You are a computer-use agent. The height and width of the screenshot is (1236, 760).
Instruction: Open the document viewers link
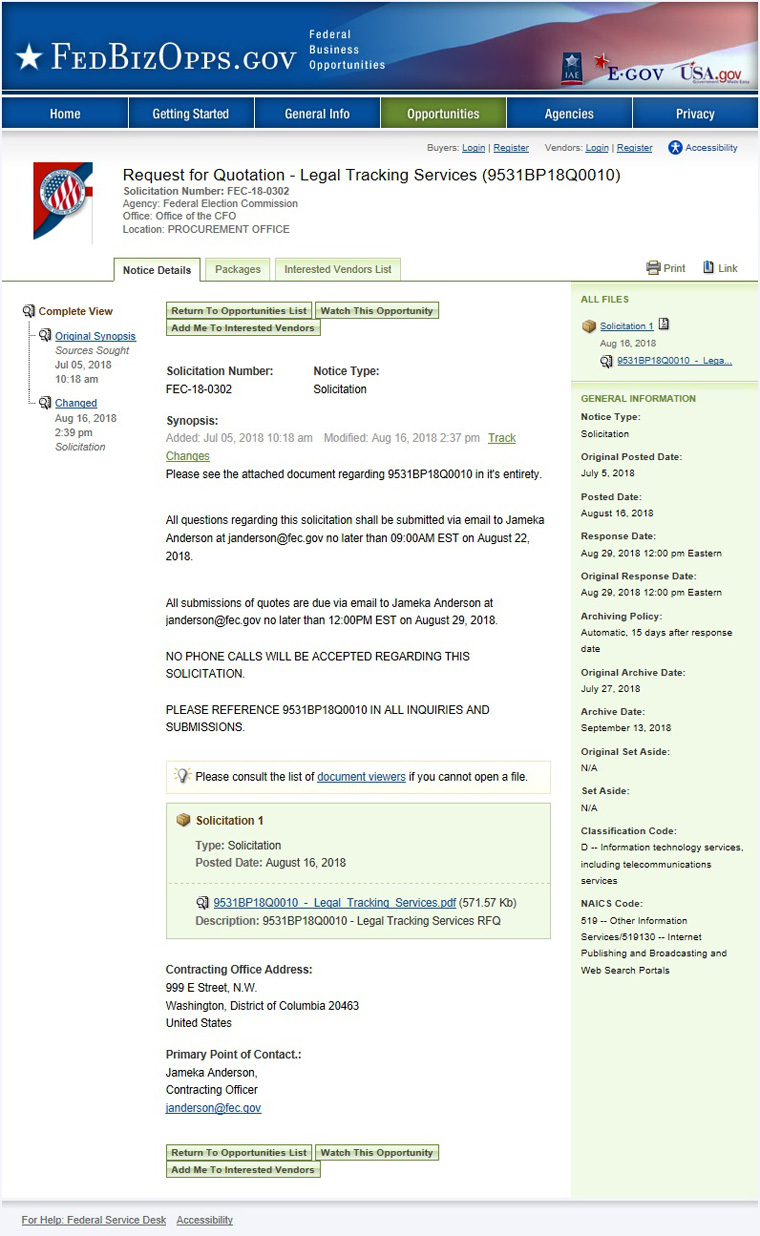[x=361, y=777]
